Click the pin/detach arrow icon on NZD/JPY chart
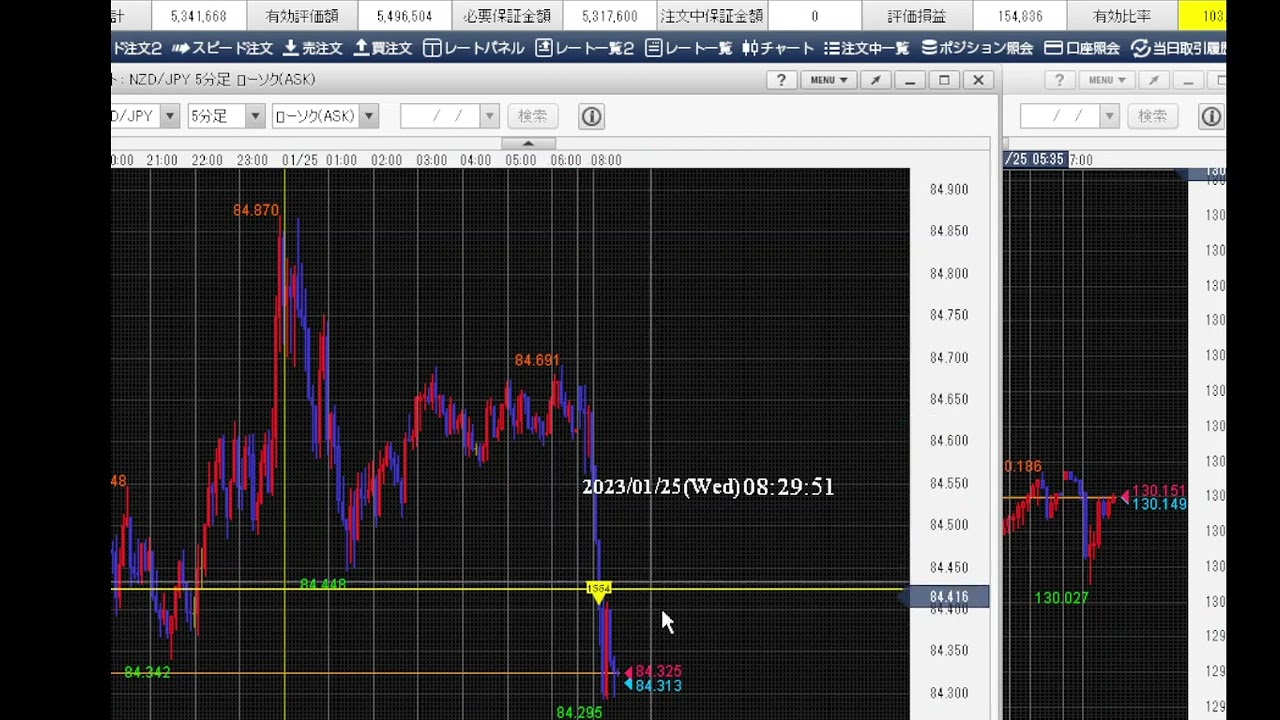This screenshot has height=720, width=1280. pyautogui.click(x=876, y=80)
